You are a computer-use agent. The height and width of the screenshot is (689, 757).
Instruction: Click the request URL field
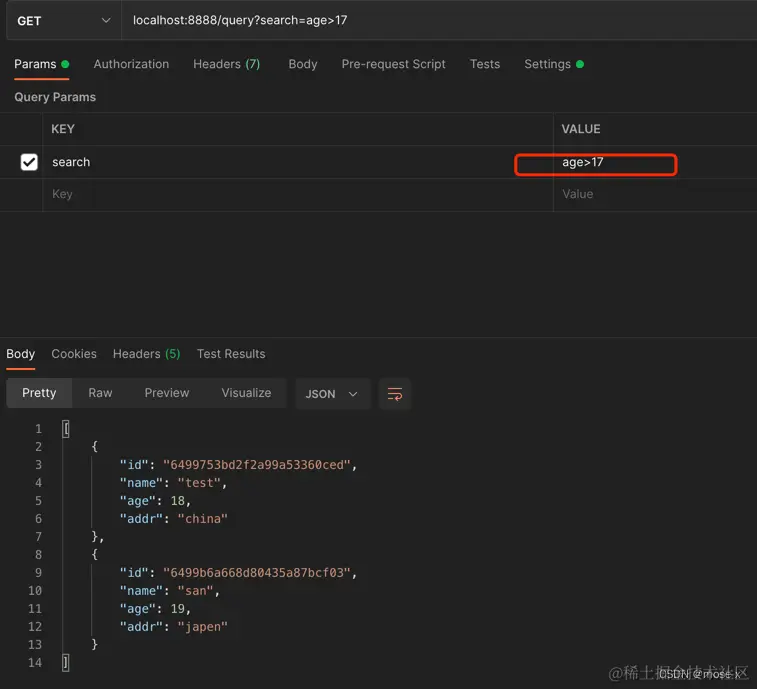[439, 21]
